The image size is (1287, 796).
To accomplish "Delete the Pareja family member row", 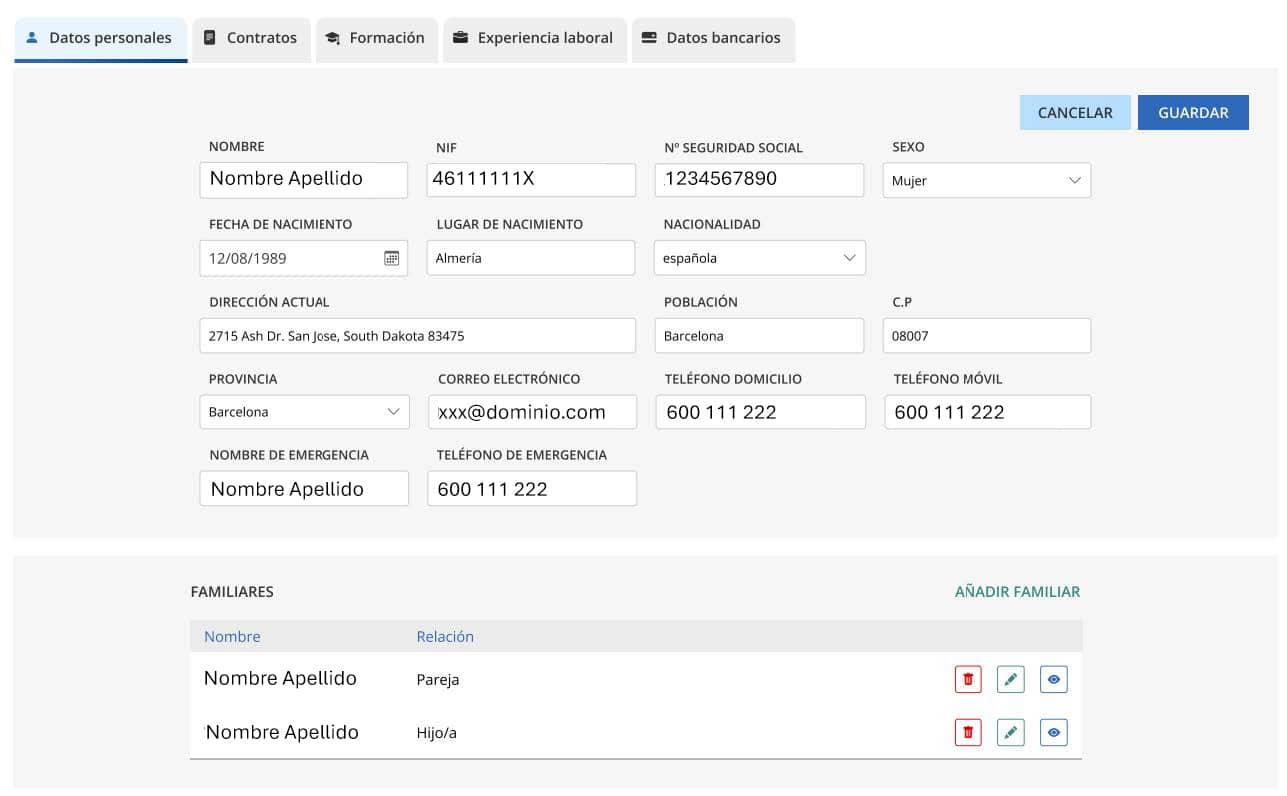I will [x=967, y=680].
